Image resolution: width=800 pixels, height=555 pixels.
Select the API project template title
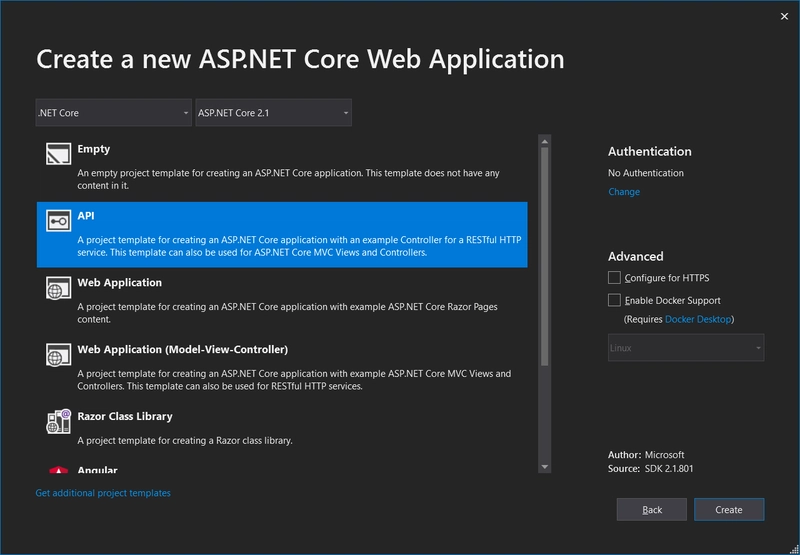pos(86,216)
